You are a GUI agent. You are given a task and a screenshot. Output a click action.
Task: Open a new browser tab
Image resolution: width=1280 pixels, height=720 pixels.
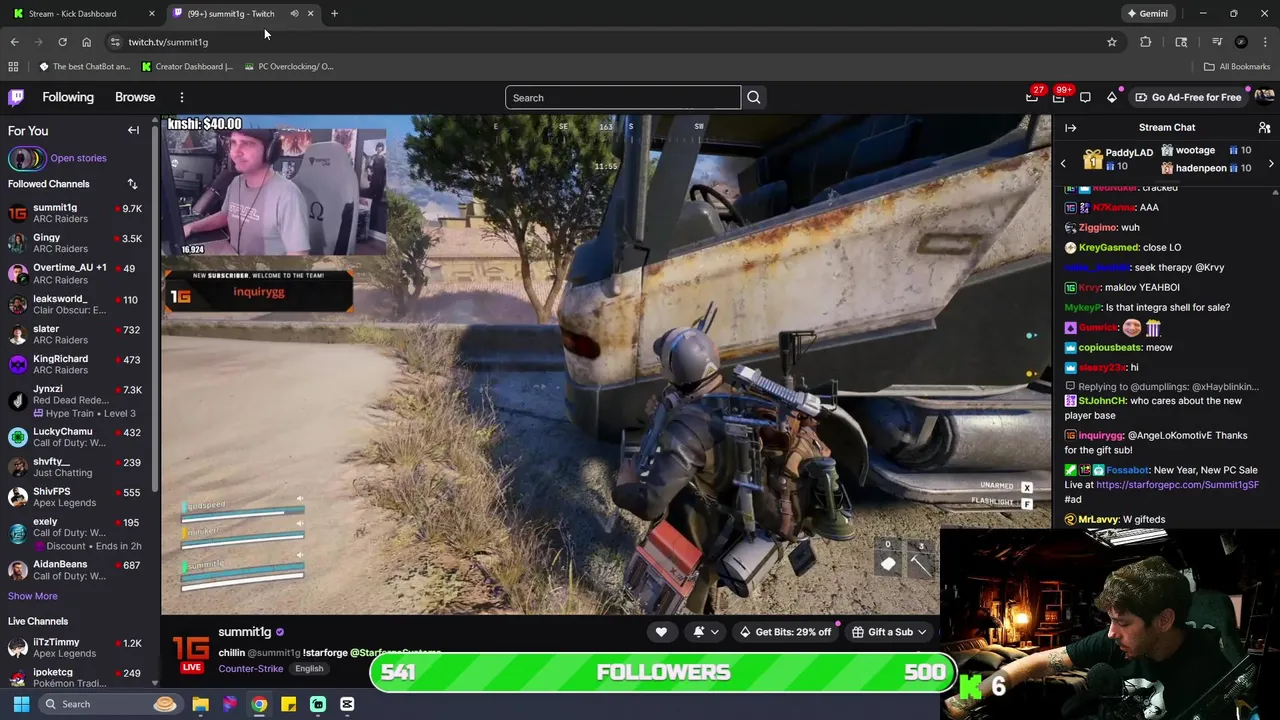pyautogui.click(x=334, y=14)
